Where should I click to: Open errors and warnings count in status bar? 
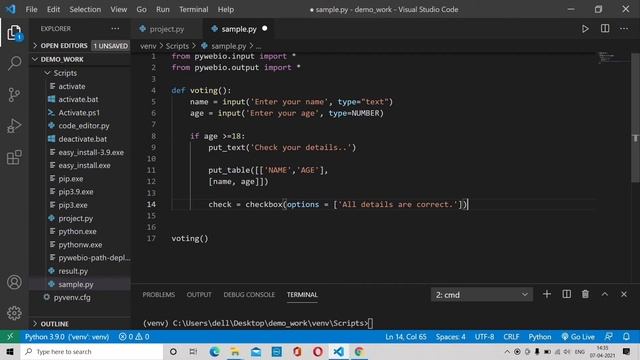pyautogui.click(x=134, y=337)
